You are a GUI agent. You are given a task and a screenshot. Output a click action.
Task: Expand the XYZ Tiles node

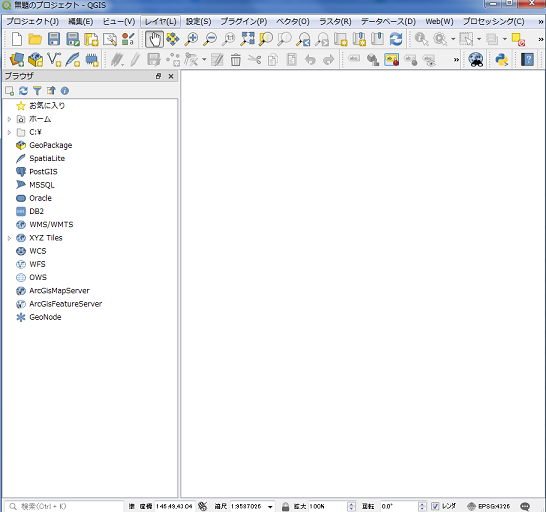[9, 238]
